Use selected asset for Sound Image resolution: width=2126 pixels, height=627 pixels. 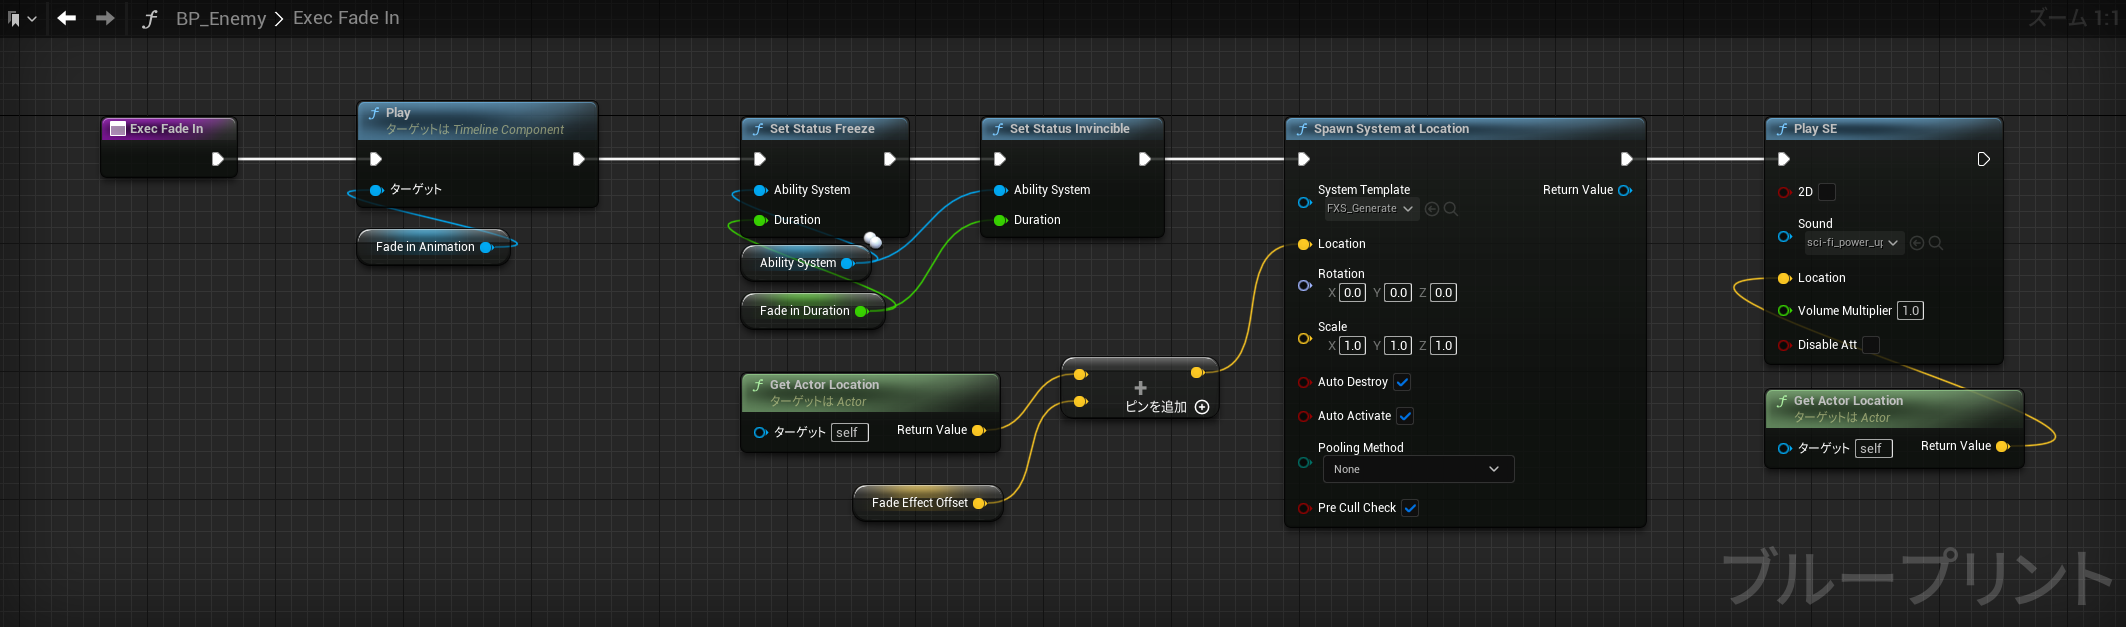[x=1917, y=243]
